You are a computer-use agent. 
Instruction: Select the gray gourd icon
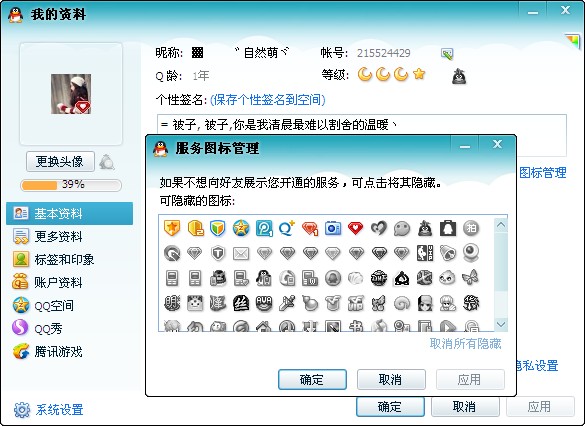(x=310, y=303)
